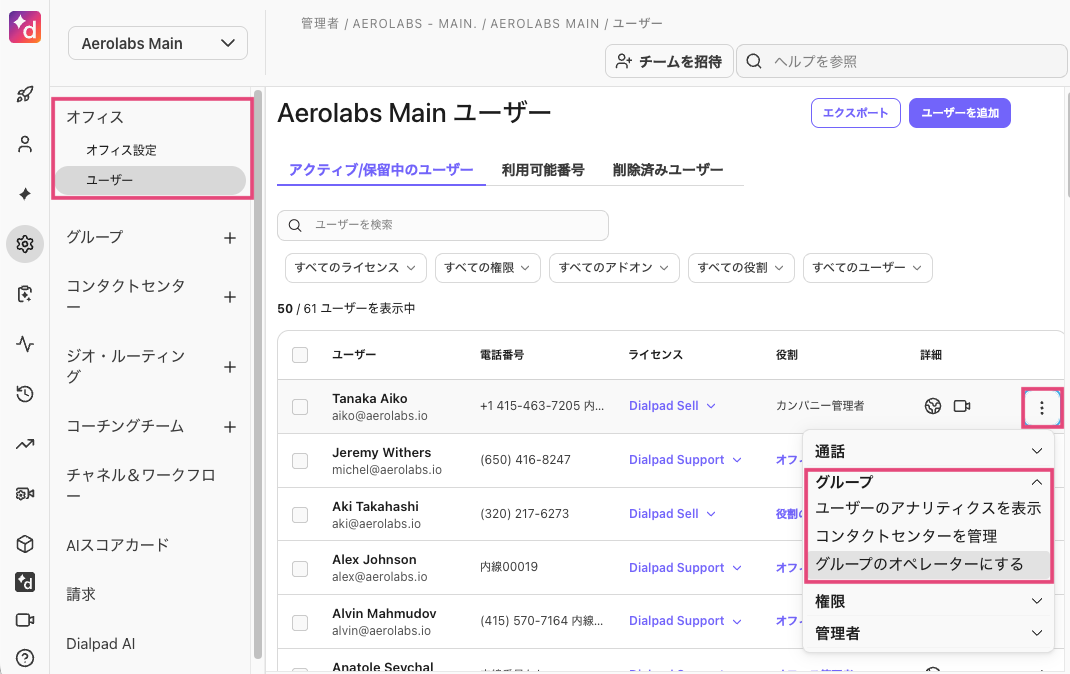
Task: Click the チームを招待 button
Action: click(x=669, y=61)
